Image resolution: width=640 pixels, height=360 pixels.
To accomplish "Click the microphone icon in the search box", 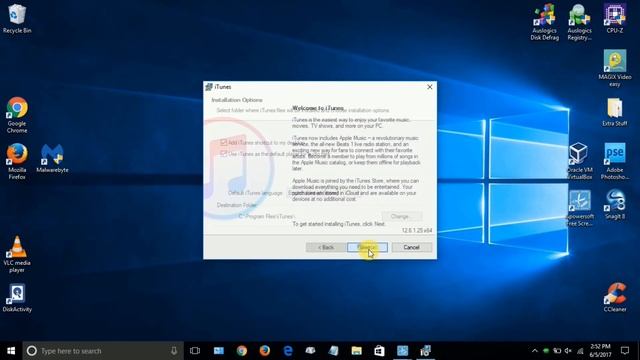I will 174,351.
